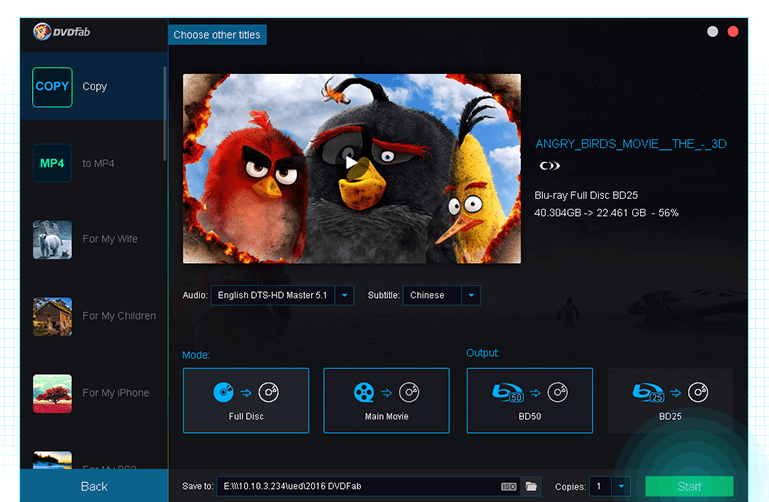The height and width of the screenshot is (502, 769).
Task: Choose BD50 output option
Action: (530, 401)
